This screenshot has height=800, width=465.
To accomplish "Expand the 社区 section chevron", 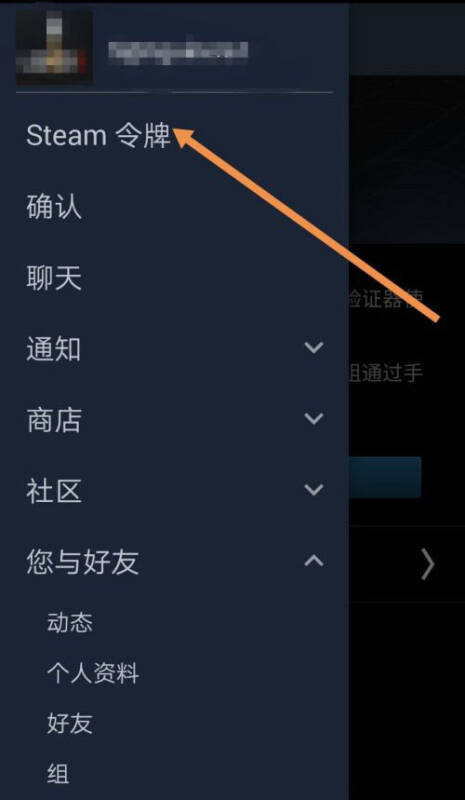I will click(314, 490).
